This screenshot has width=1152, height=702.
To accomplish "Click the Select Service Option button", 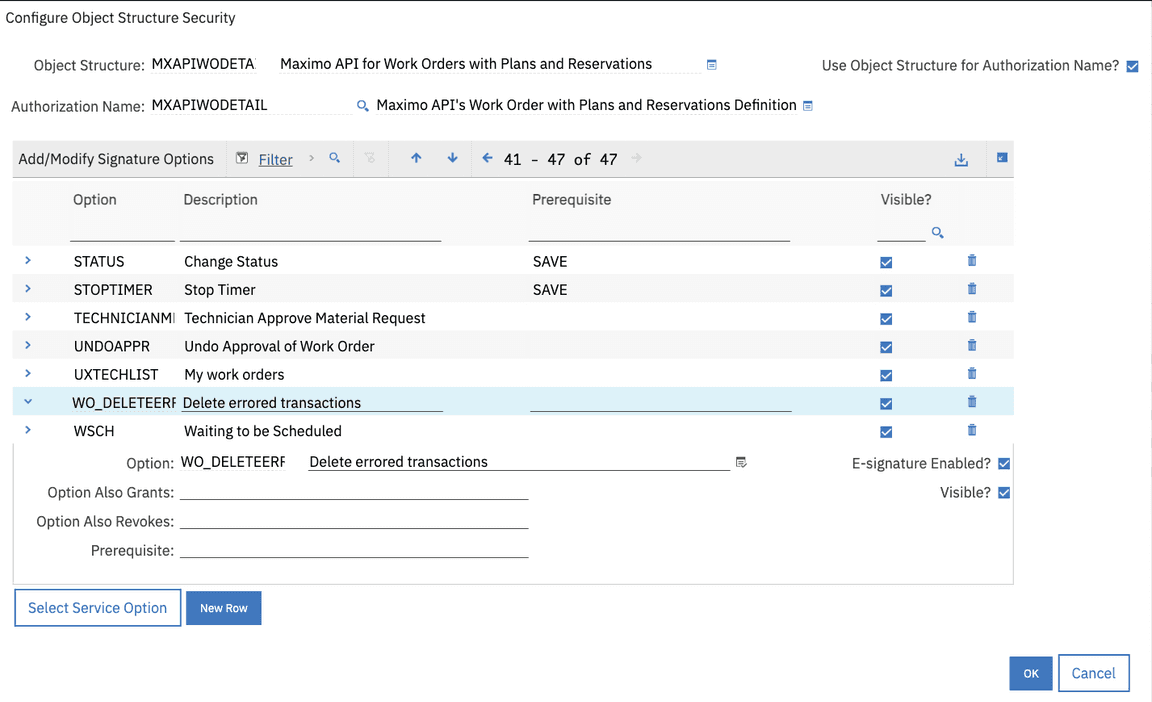I will tap(97, 607).
